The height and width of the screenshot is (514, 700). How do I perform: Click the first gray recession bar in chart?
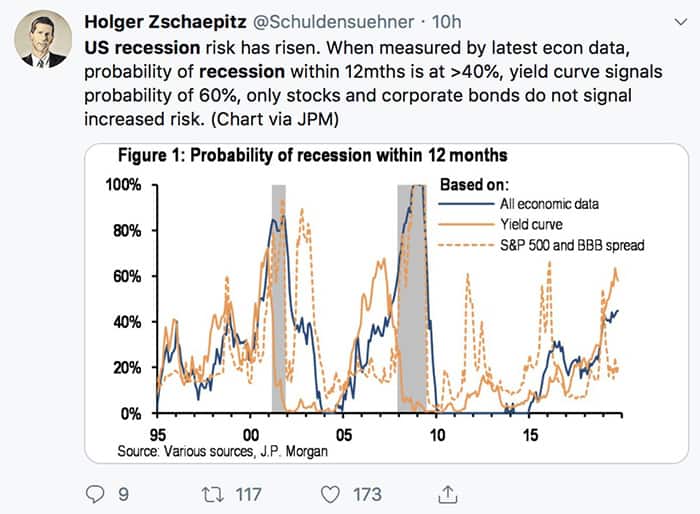coord(279,298)
